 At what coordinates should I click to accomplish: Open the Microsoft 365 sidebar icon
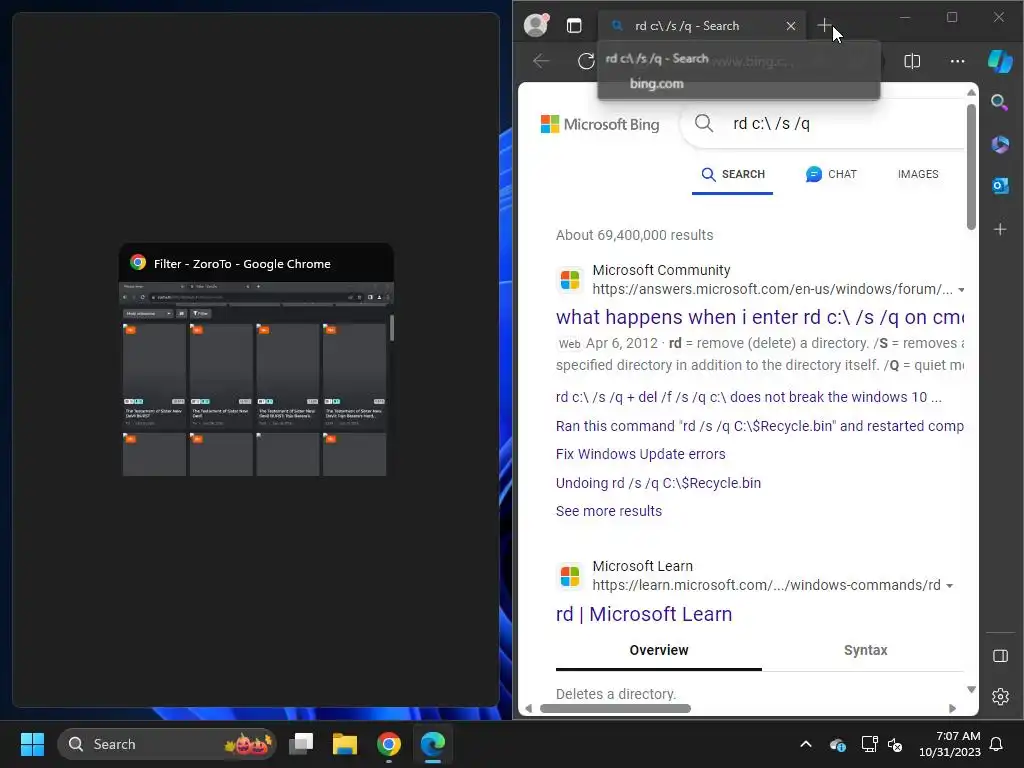click(1000, 144)
